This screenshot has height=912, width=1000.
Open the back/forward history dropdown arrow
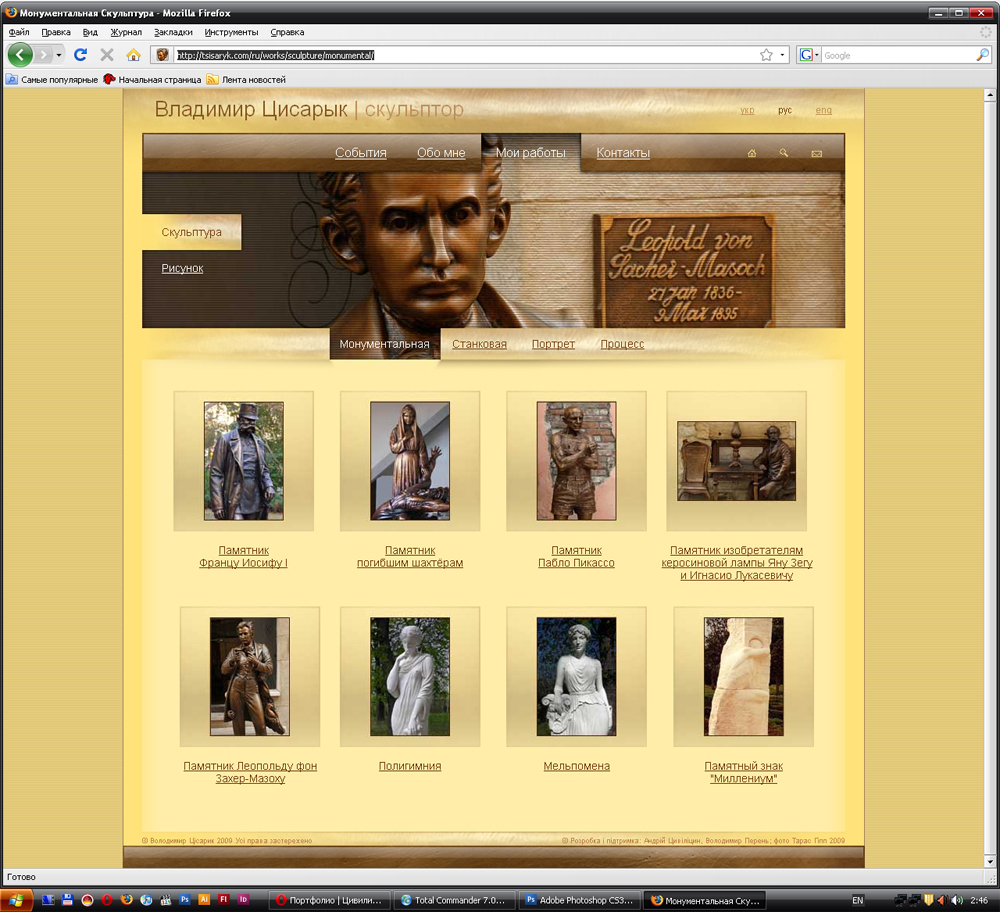(x=59, y=55)
